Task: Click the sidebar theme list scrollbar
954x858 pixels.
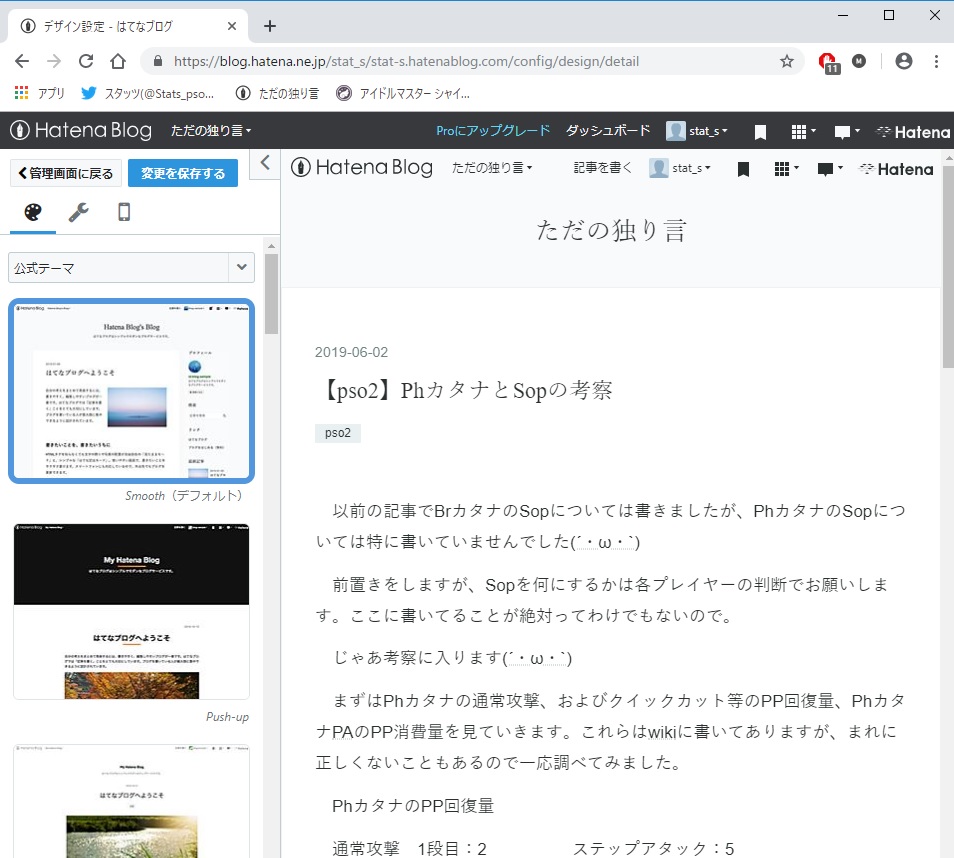Action: pyautogui.click(x=271, y=294)
